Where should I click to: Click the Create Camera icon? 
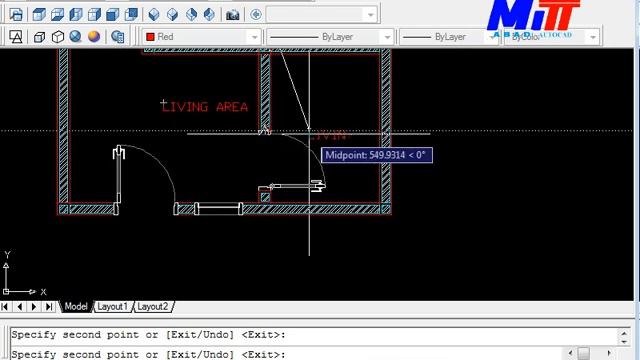[233, 15]
